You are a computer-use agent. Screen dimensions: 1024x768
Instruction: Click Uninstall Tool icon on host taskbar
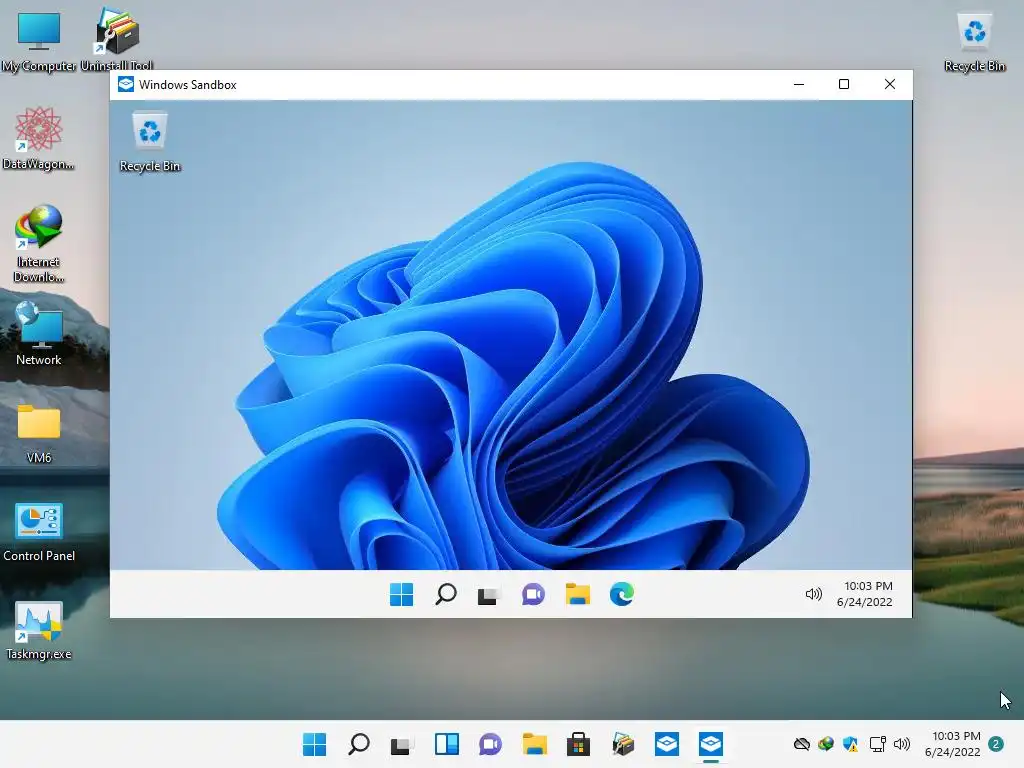622,744
